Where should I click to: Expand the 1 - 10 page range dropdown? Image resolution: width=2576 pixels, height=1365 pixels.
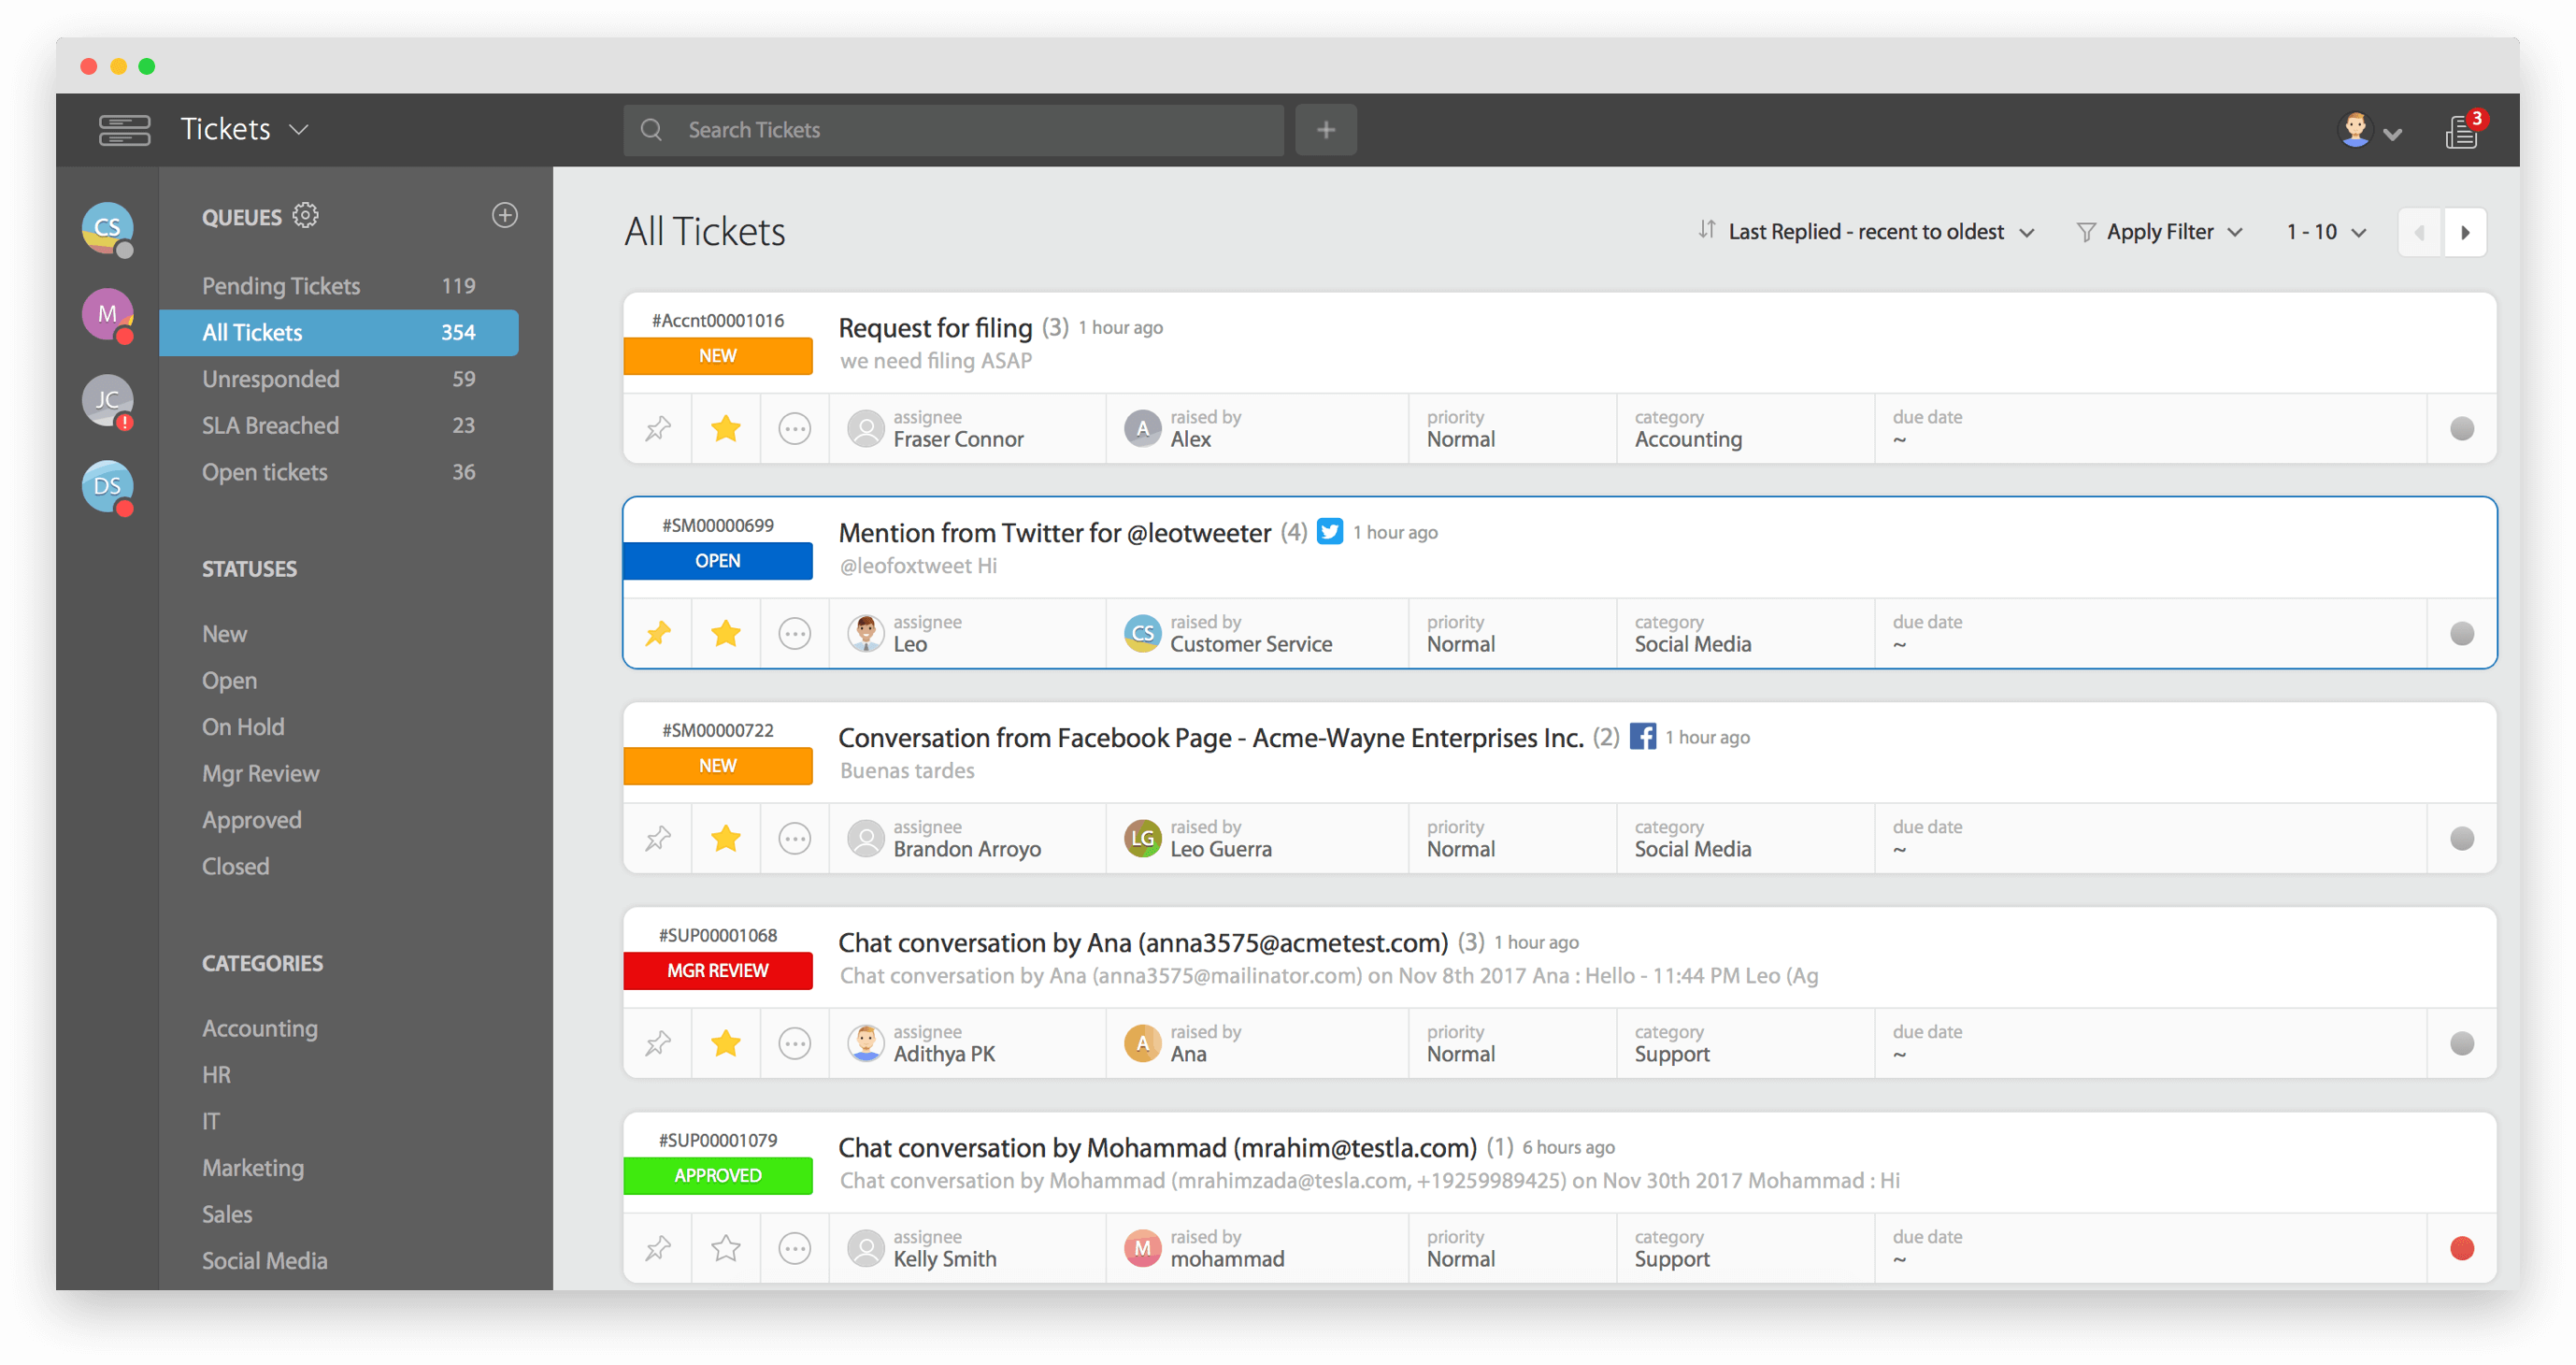2326,232
